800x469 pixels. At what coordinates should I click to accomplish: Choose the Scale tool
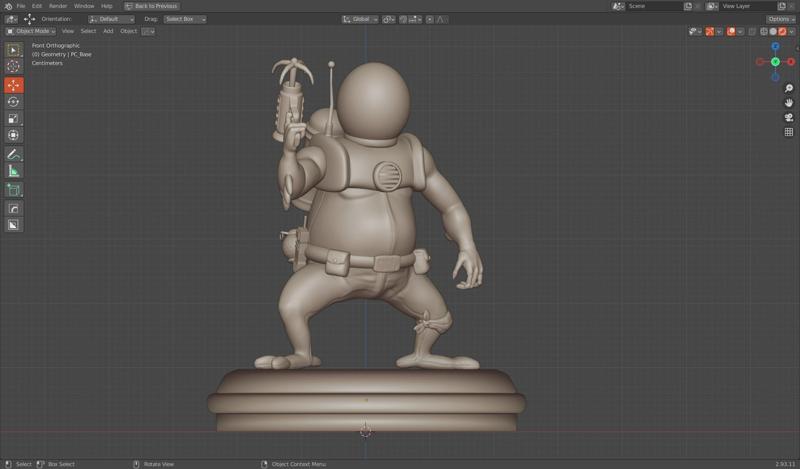(13, 118)
